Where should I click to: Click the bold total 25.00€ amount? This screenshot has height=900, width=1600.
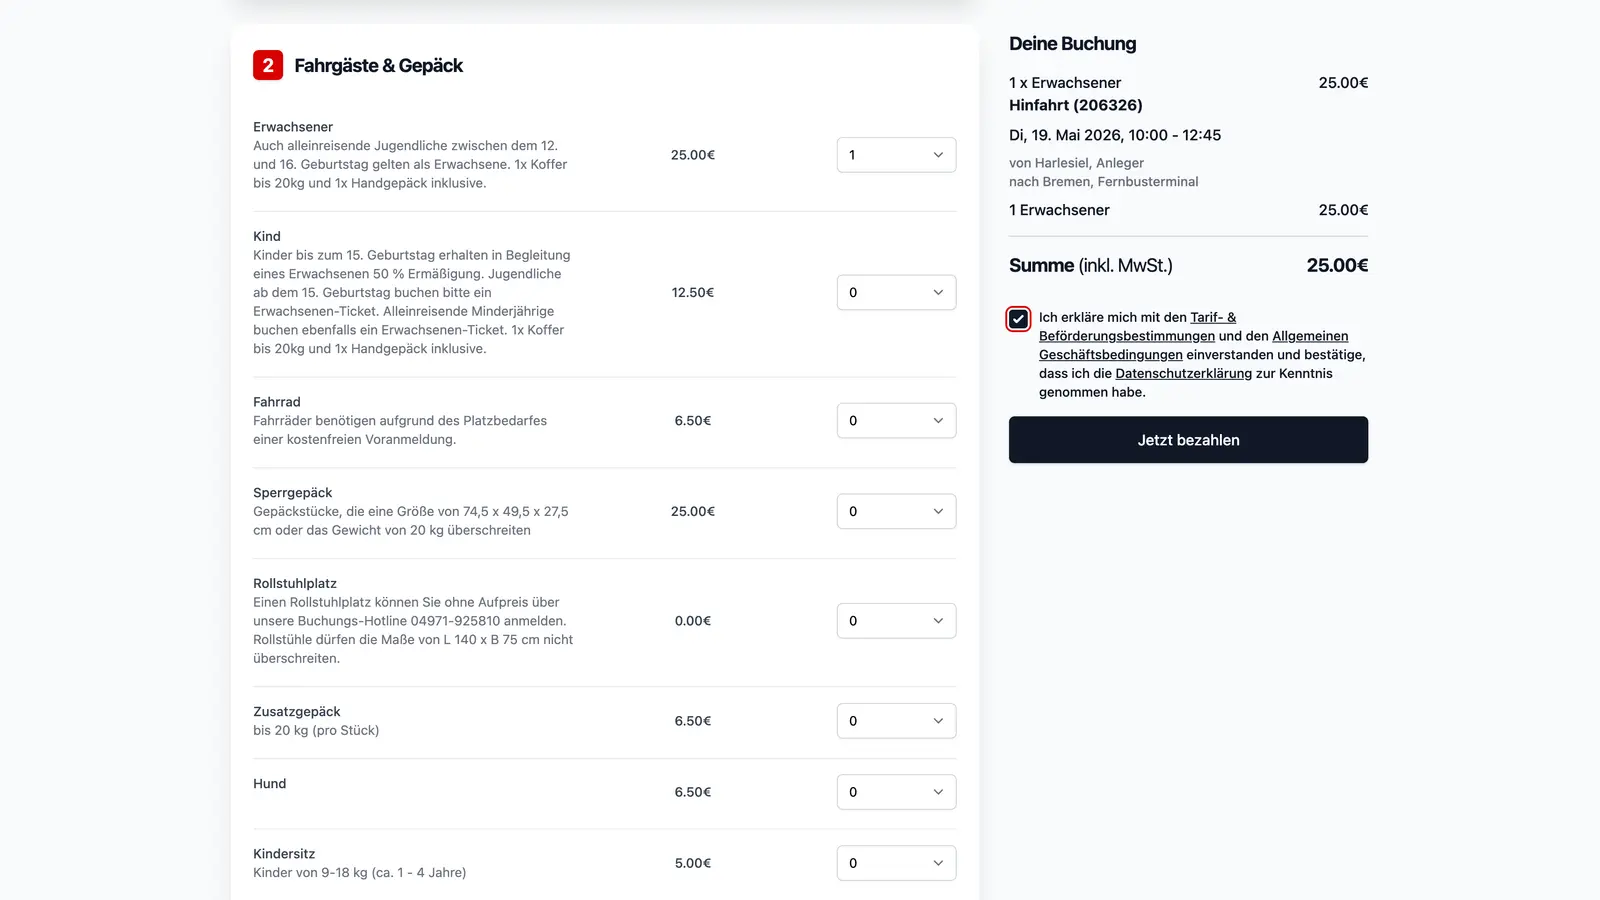click(x=1337, y=265)
